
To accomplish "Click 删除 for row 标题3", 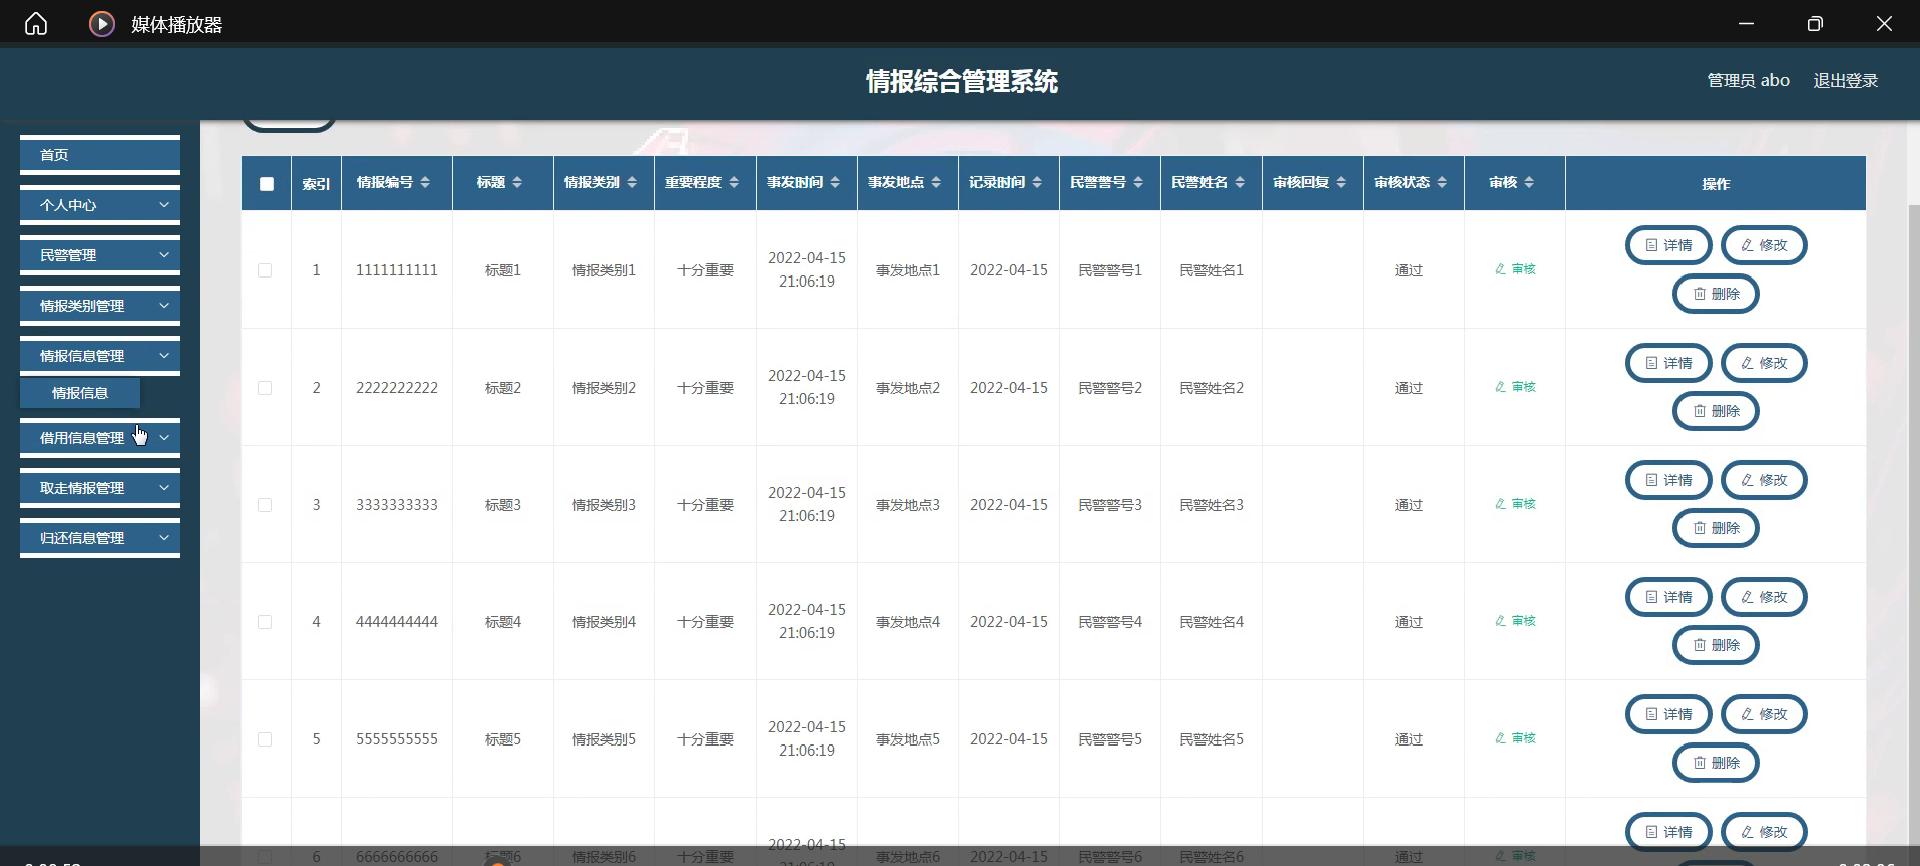I will click(x=1716, y=528).
